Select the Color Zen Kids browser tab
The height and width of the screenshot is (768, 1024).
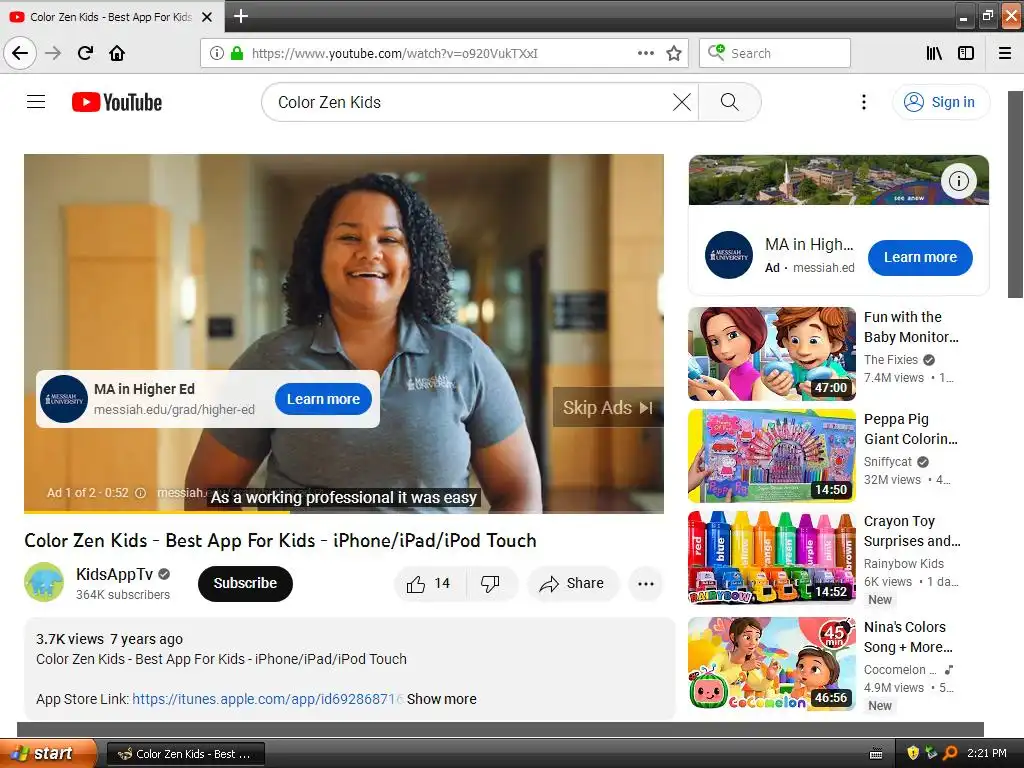click(x=112, y=17)
